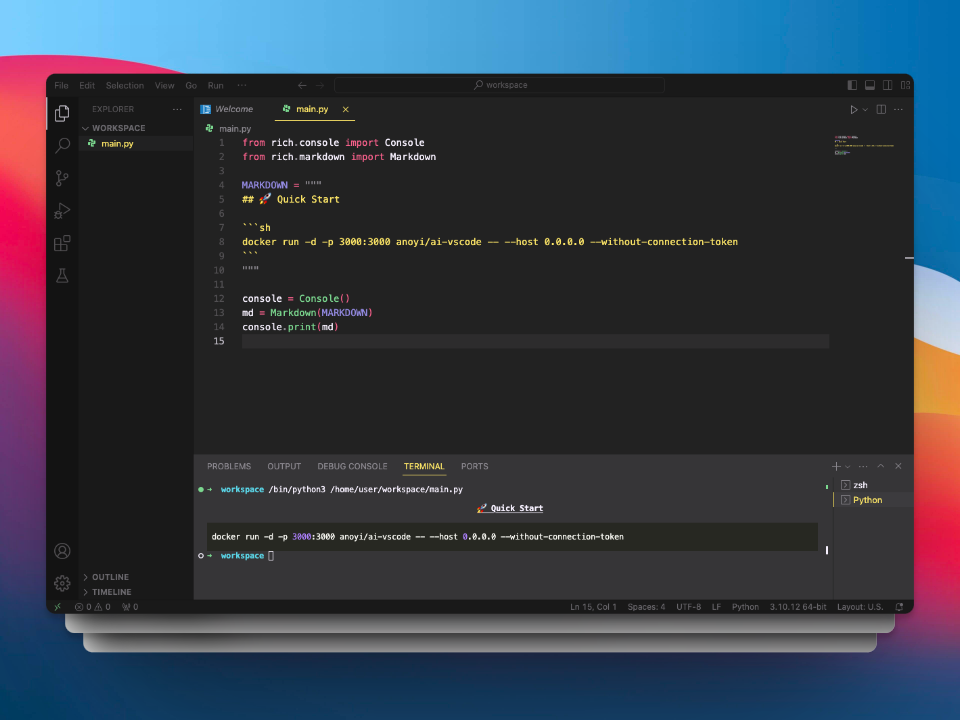Toggle bottom panel visibility
This screenshot has height=720, width=960.
(x=869, y=85)
